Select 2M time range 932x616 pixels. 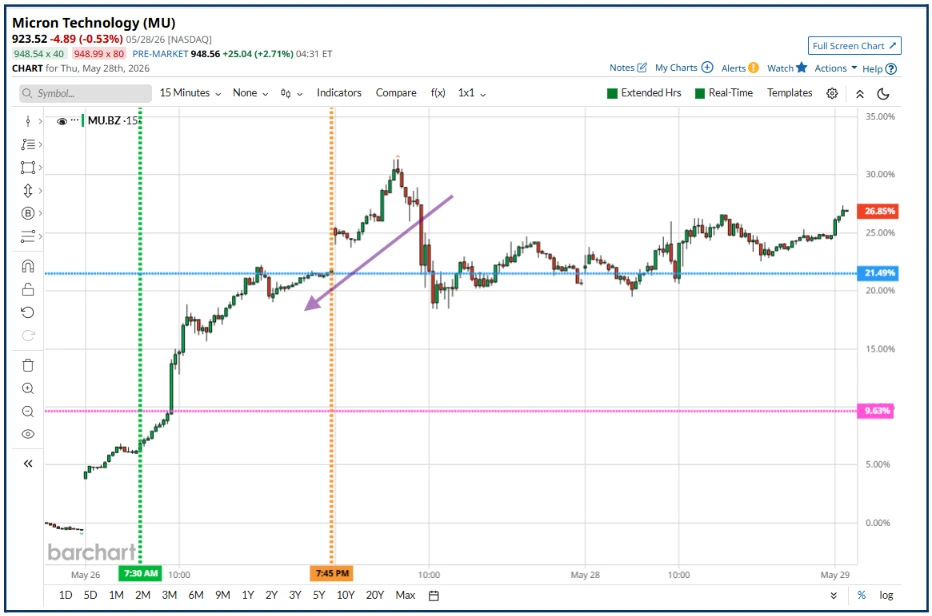pyautogui.click(x=143, y=595)
